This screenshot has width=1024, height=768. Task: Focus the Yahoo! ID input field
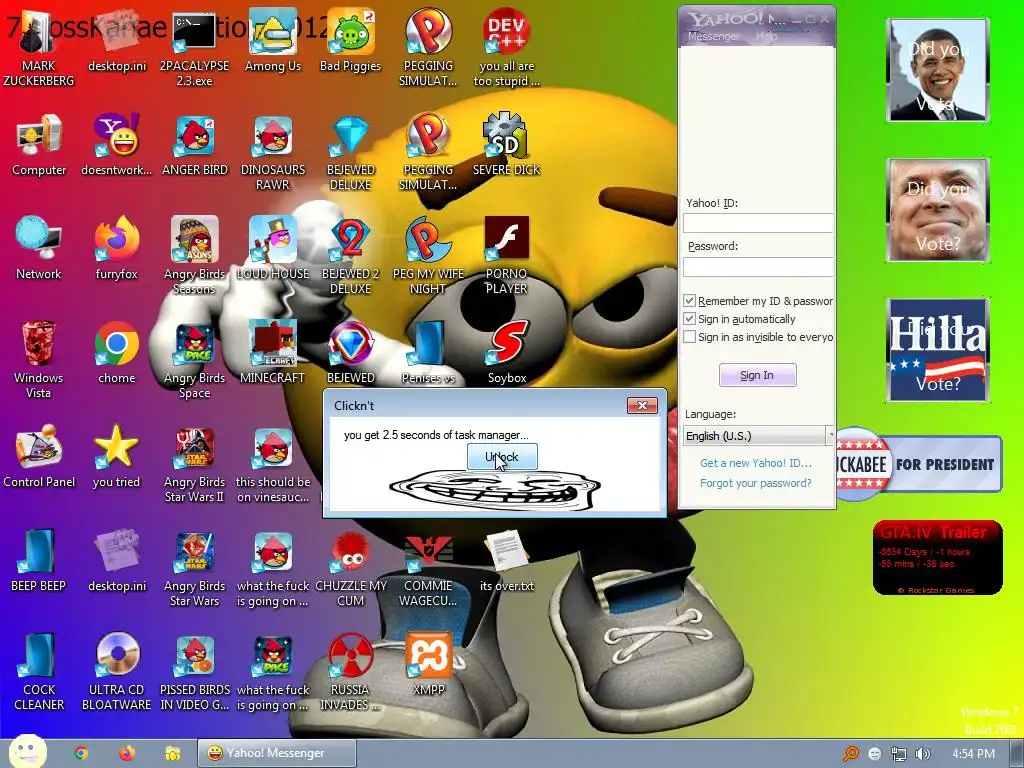click(x=758, y=223)
